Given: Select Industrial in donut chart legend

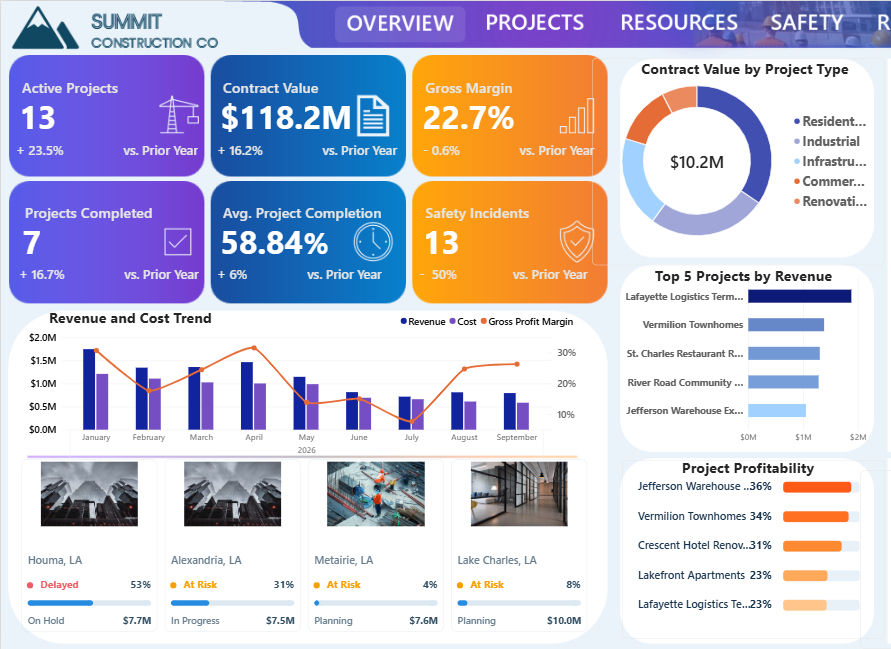Looking at the screenshot, I should tap(827, 141).
